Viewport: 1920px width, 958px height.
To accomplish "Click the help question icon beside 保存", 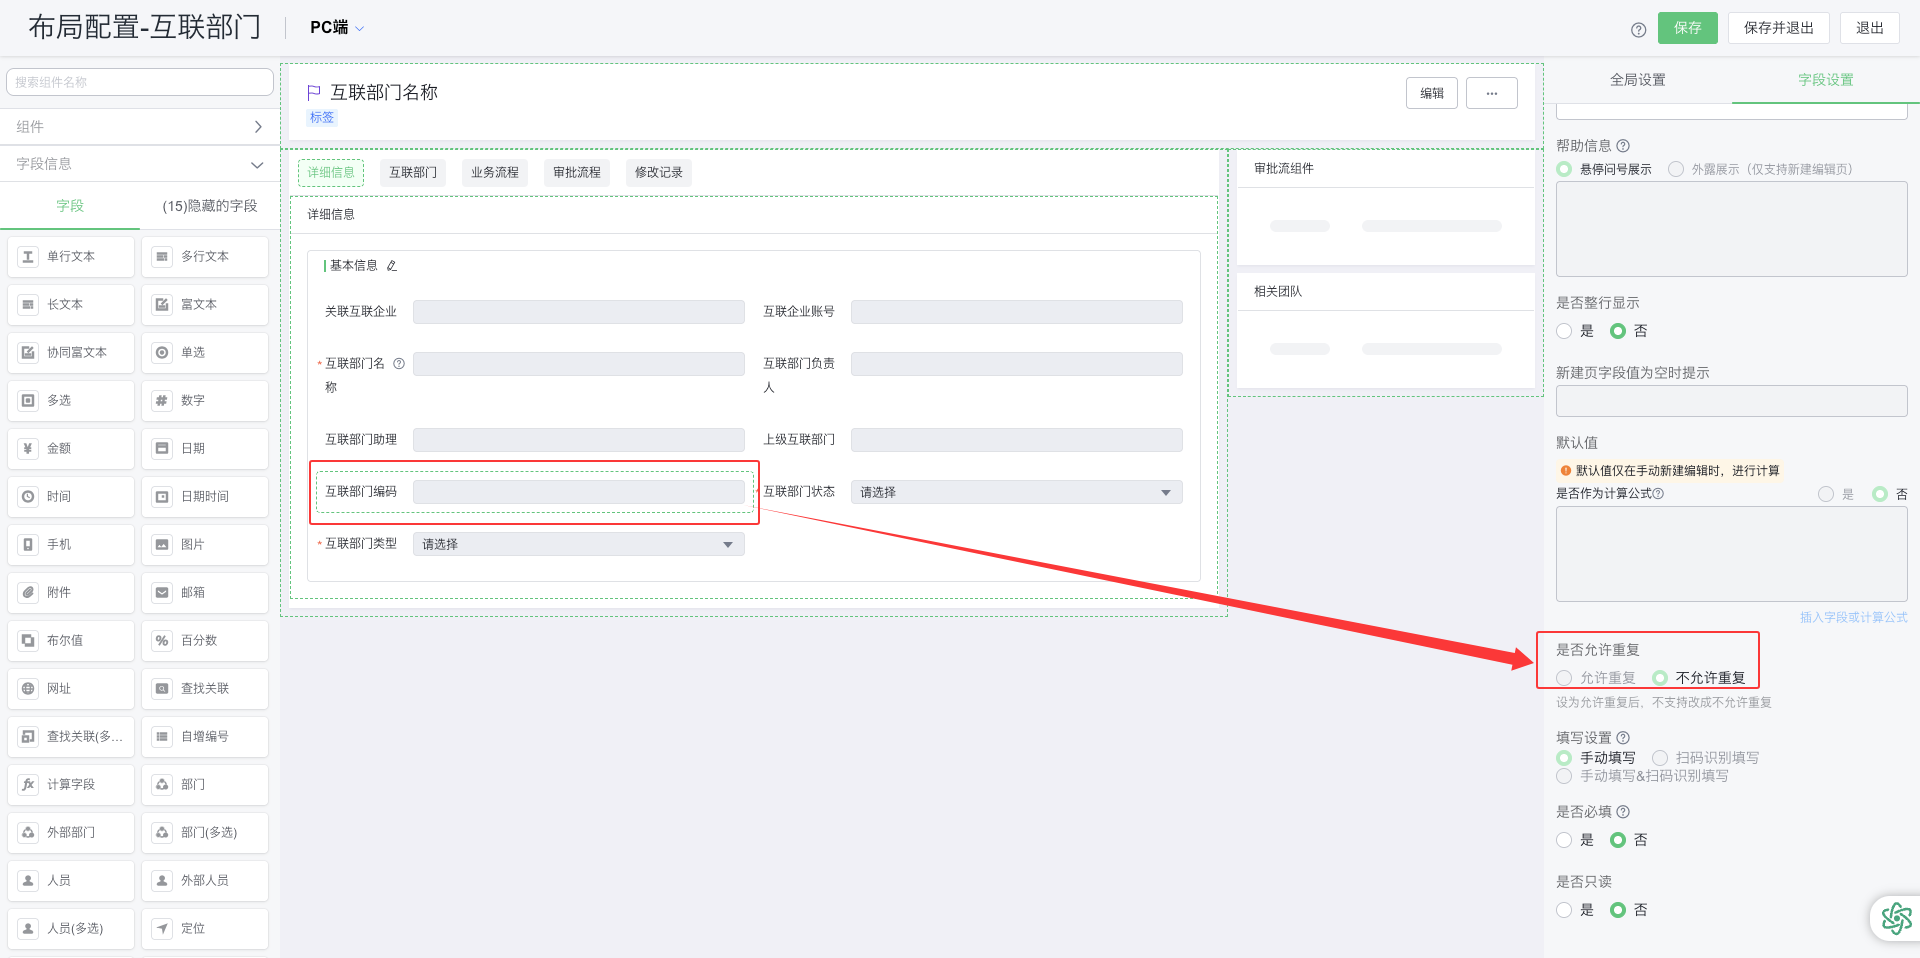I will [x=1638, y=30].
